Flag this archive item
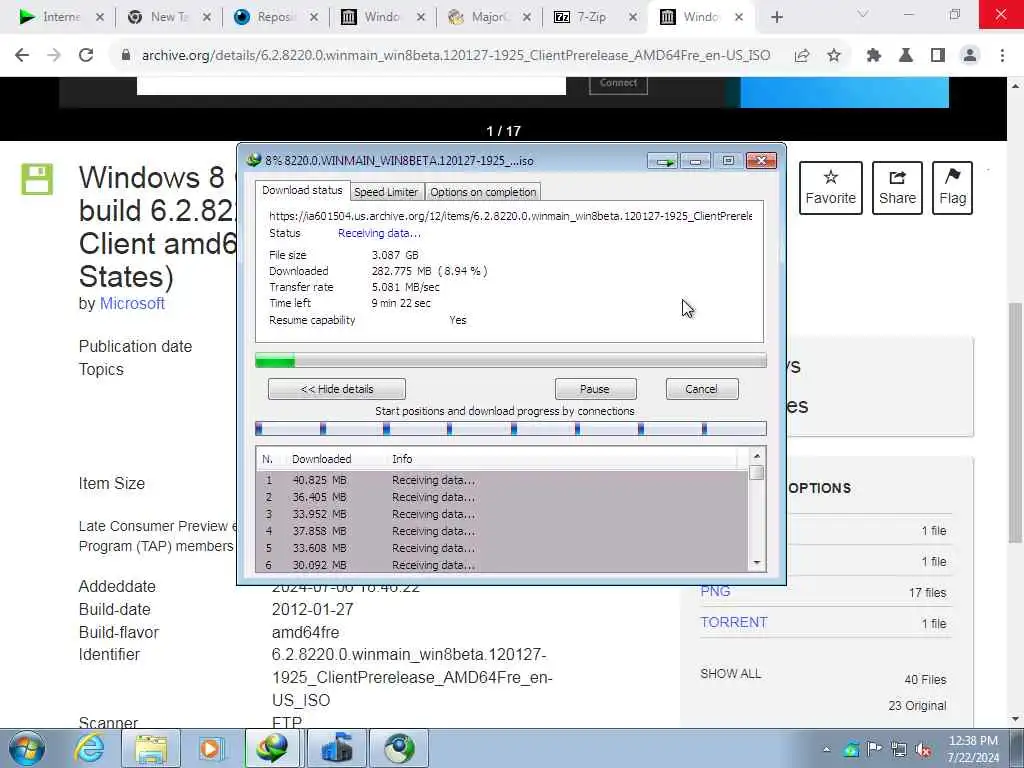 click(952, 188)
